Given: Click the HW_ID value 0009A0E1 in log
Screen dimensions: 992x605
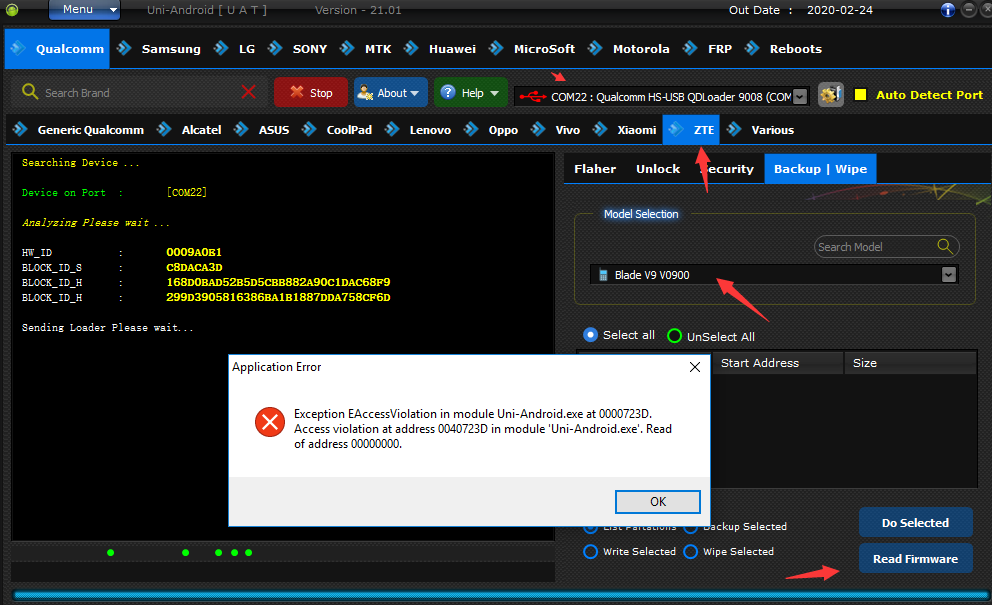Looking at the screenshot, I should click(x=194, y=253).
